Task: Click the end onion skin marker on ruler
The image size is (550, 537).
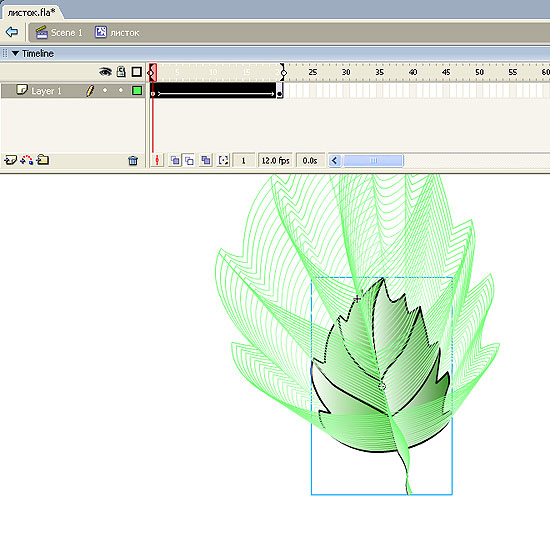Action: (x=283, y=72)
